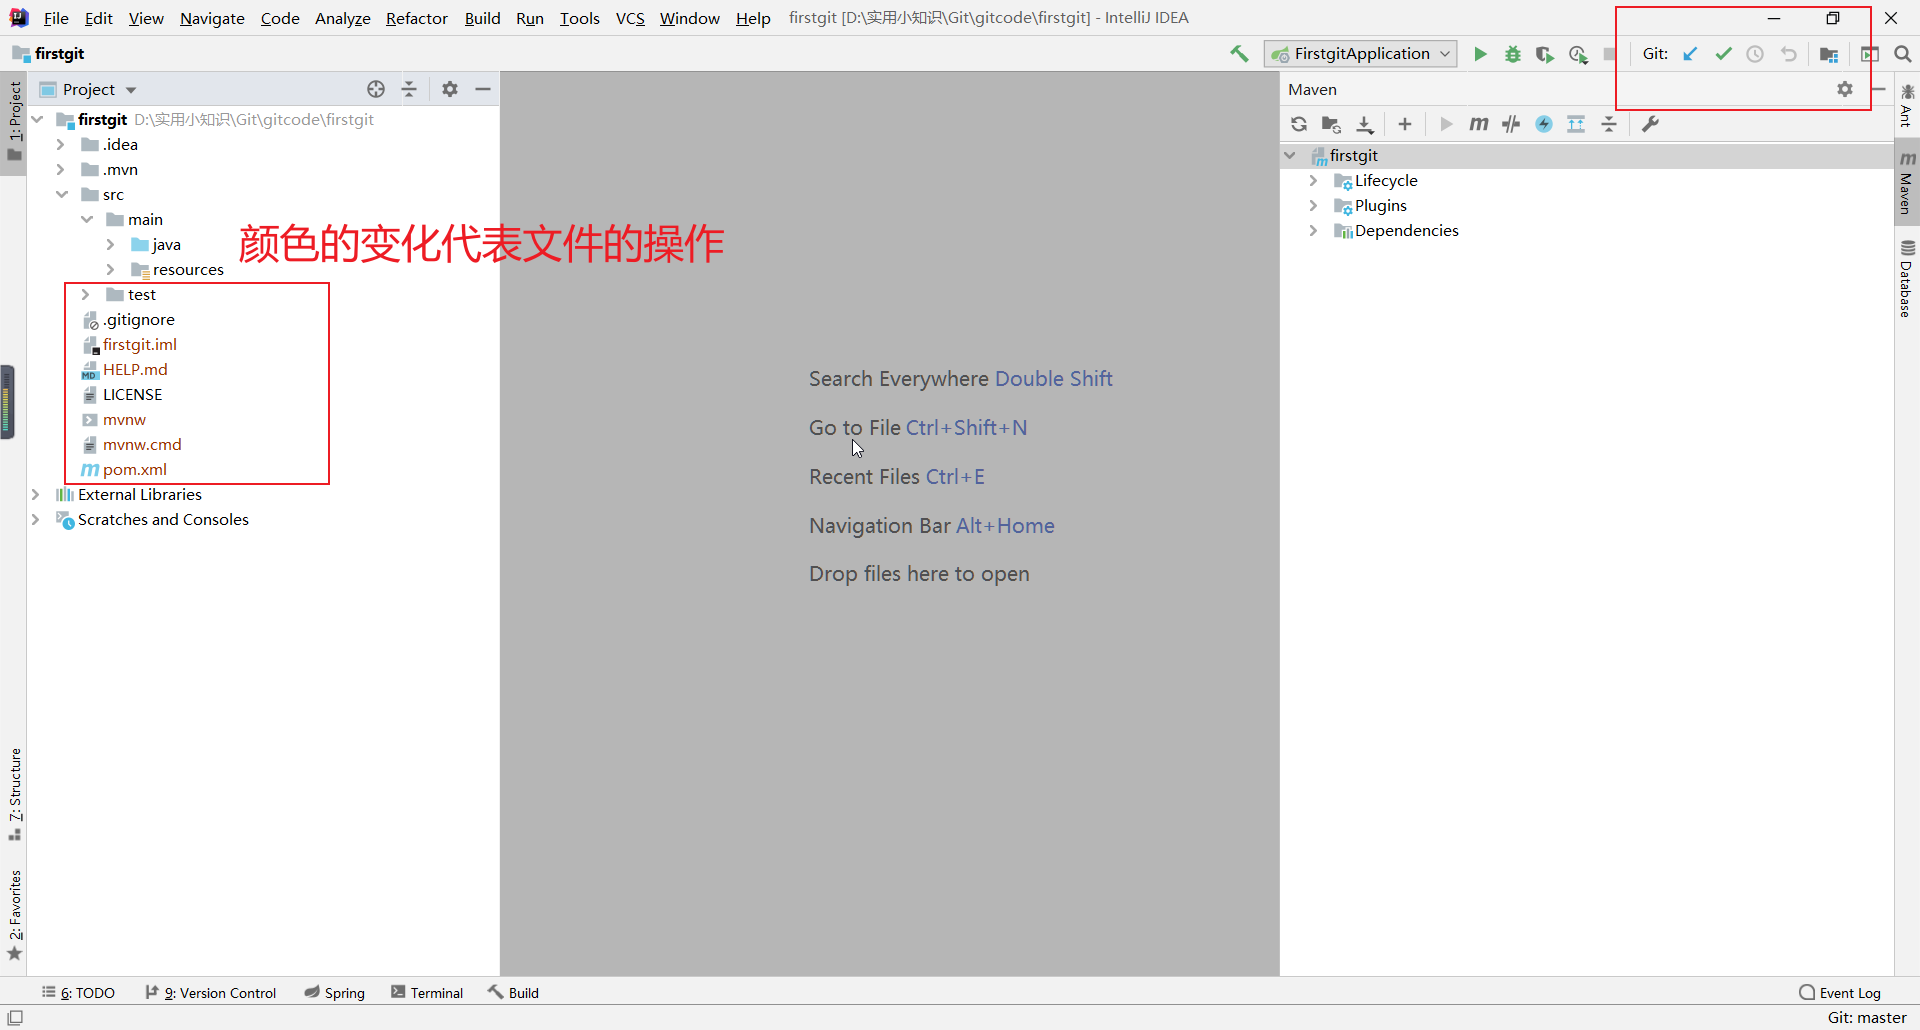This screenshot has width=1920, height=1030.
Task: Click Maven Download Sources icon
Action: 1365,124
